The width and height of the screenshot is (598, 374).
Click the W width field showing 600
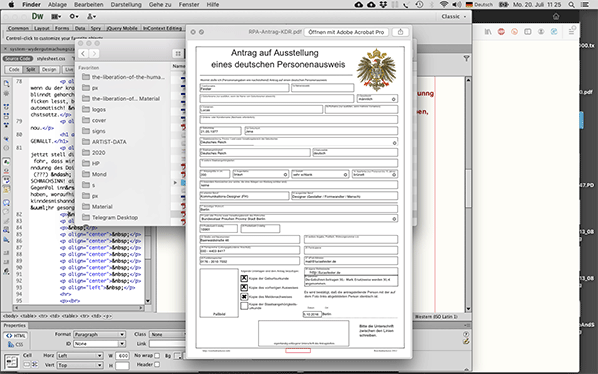[x=122, y=355]
